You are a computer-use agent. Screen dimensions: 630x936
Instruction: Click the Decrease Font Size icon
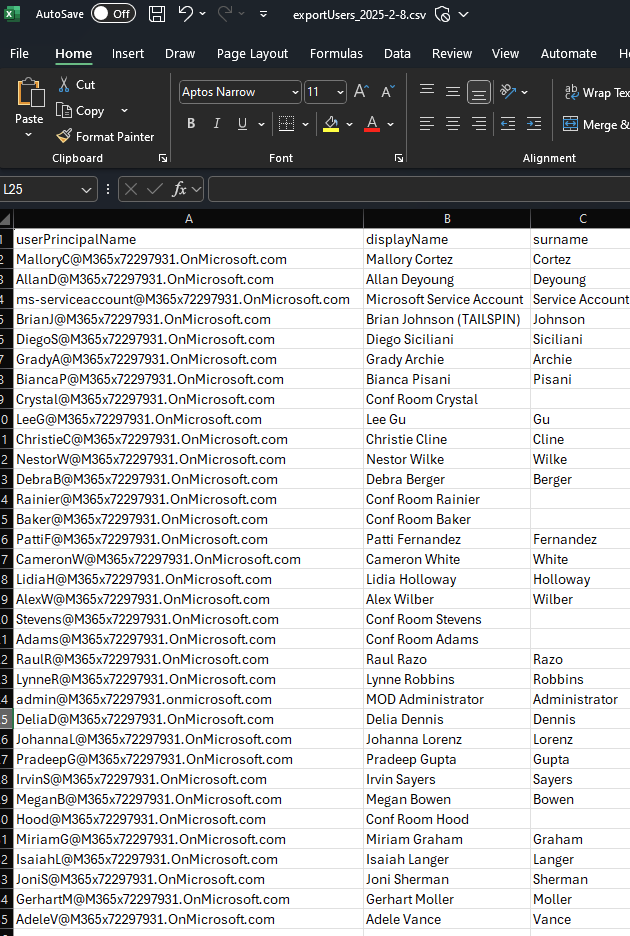(x=388, y=91)
